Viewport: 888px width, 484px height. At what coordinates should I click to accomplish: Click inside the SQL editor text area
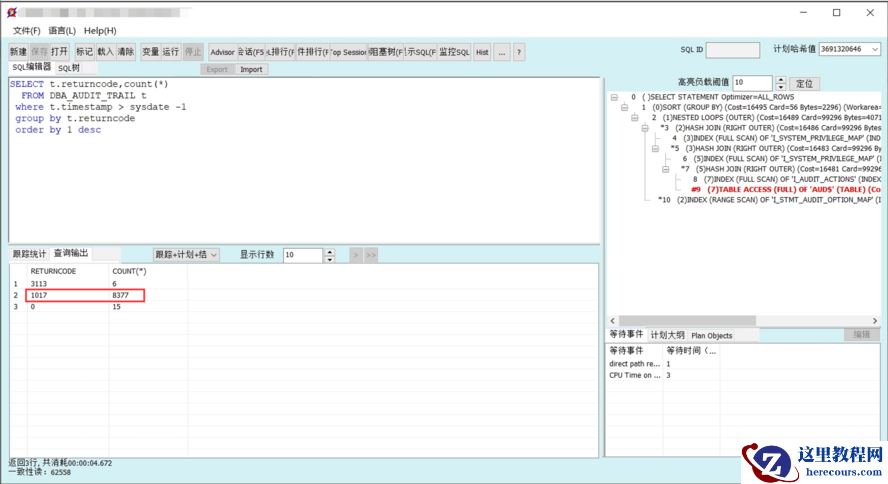tap(304, 161)
